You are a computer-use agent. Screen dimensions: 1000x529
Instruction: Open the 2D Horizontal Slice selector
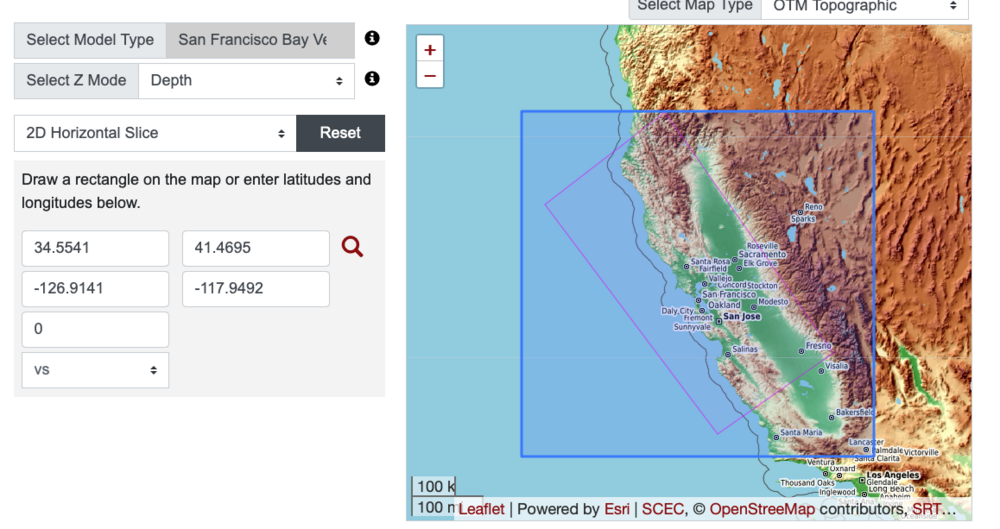click(155, 133)
